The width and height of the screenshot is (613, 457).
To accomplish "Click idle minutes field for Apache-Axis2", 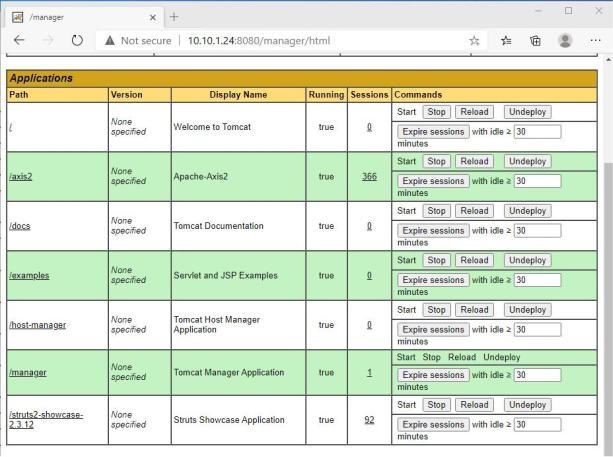I will (538, 181).
